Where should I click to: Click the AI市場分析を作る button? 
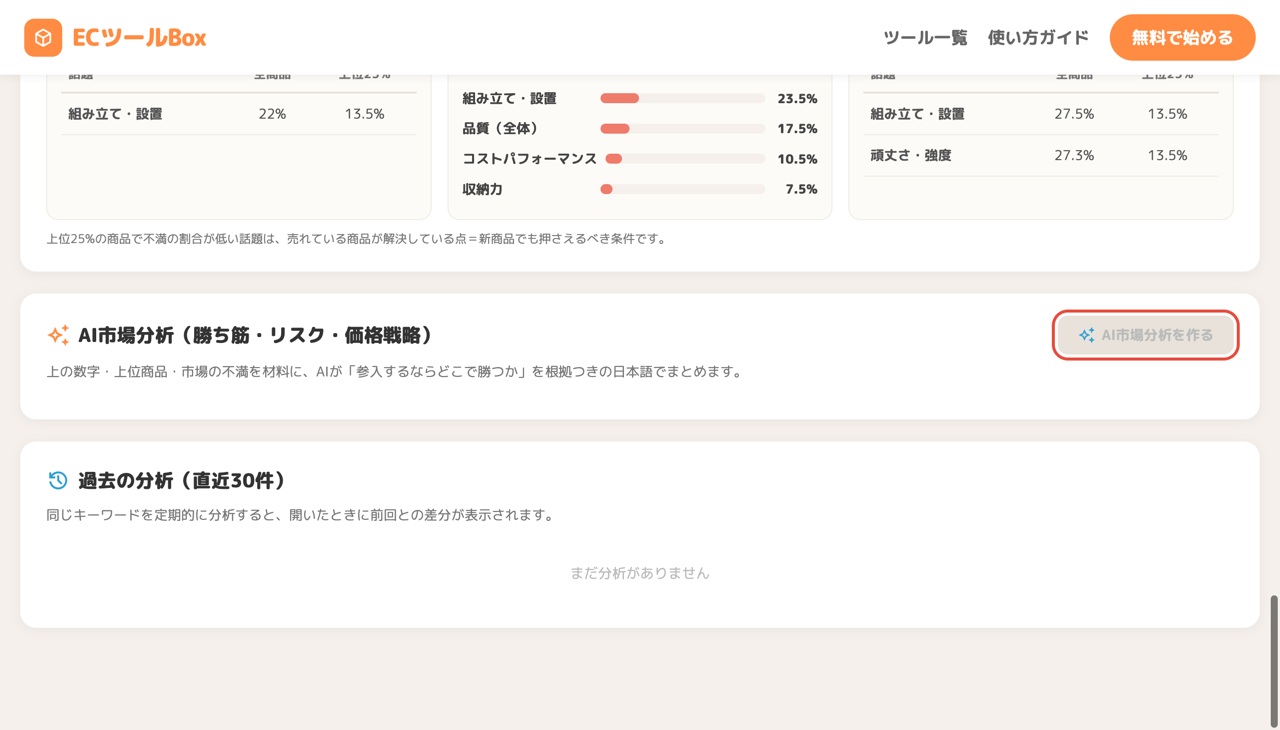tap(1146, 335)
